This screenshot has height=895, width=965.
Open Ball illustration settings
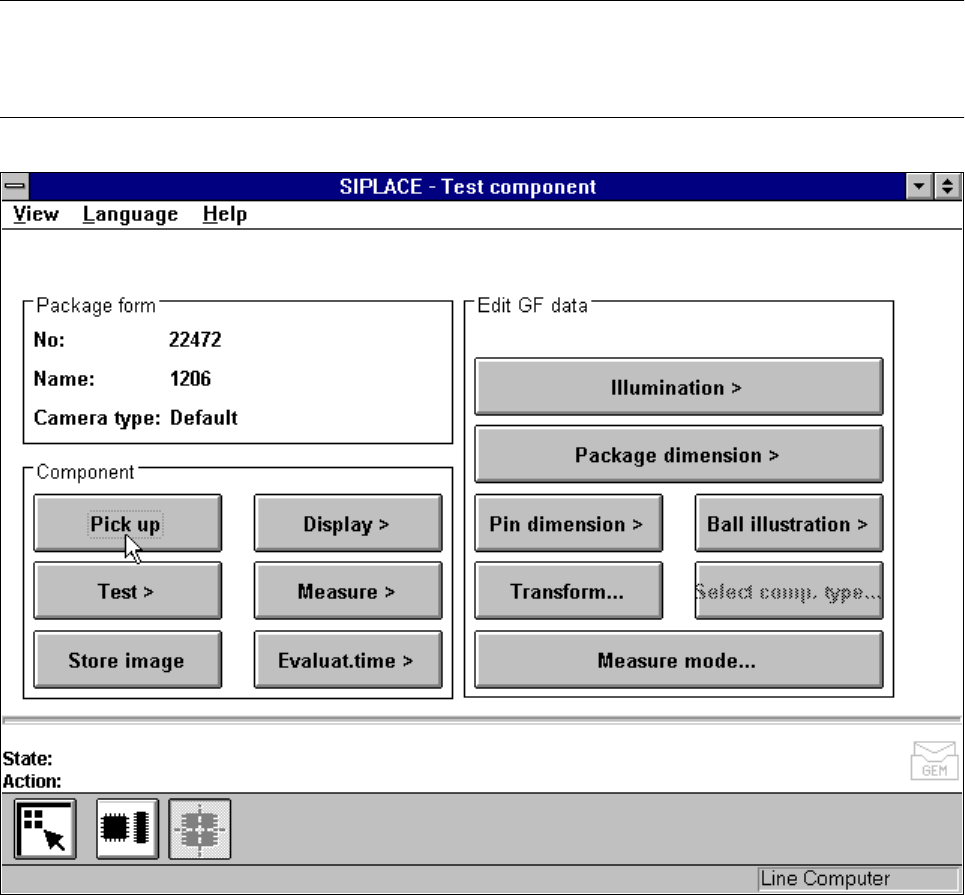[x=788, y=523]
